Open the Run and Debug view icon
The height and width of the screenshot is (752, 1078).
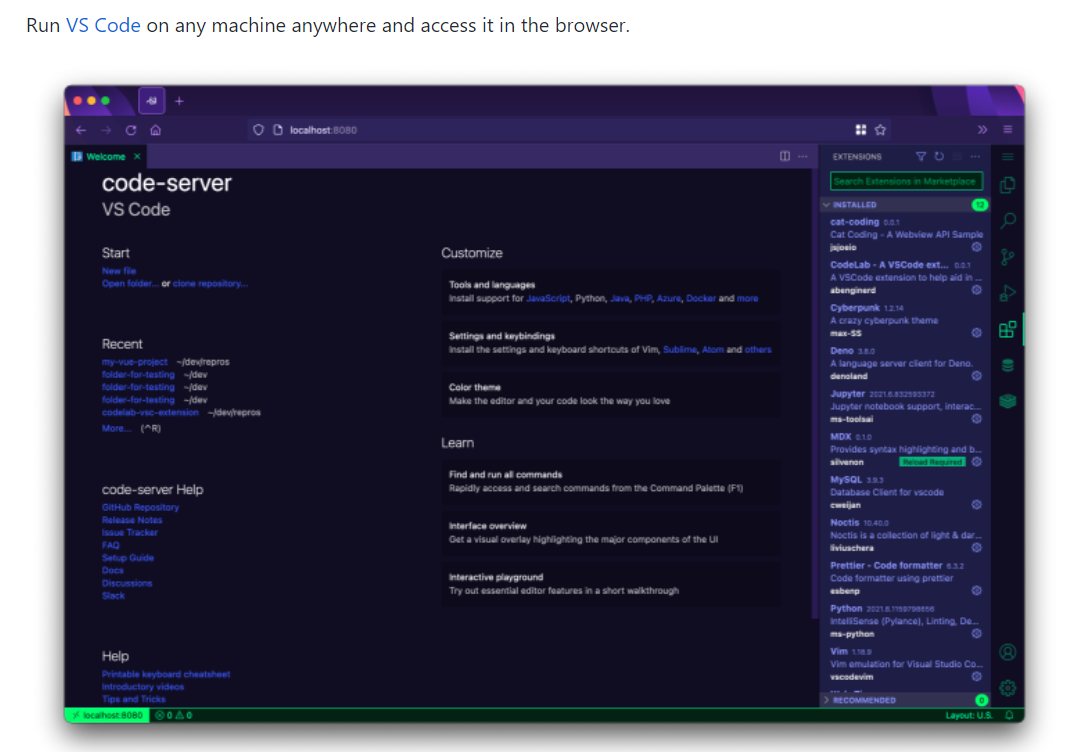pyautogui.click(x=1007, y=293)
